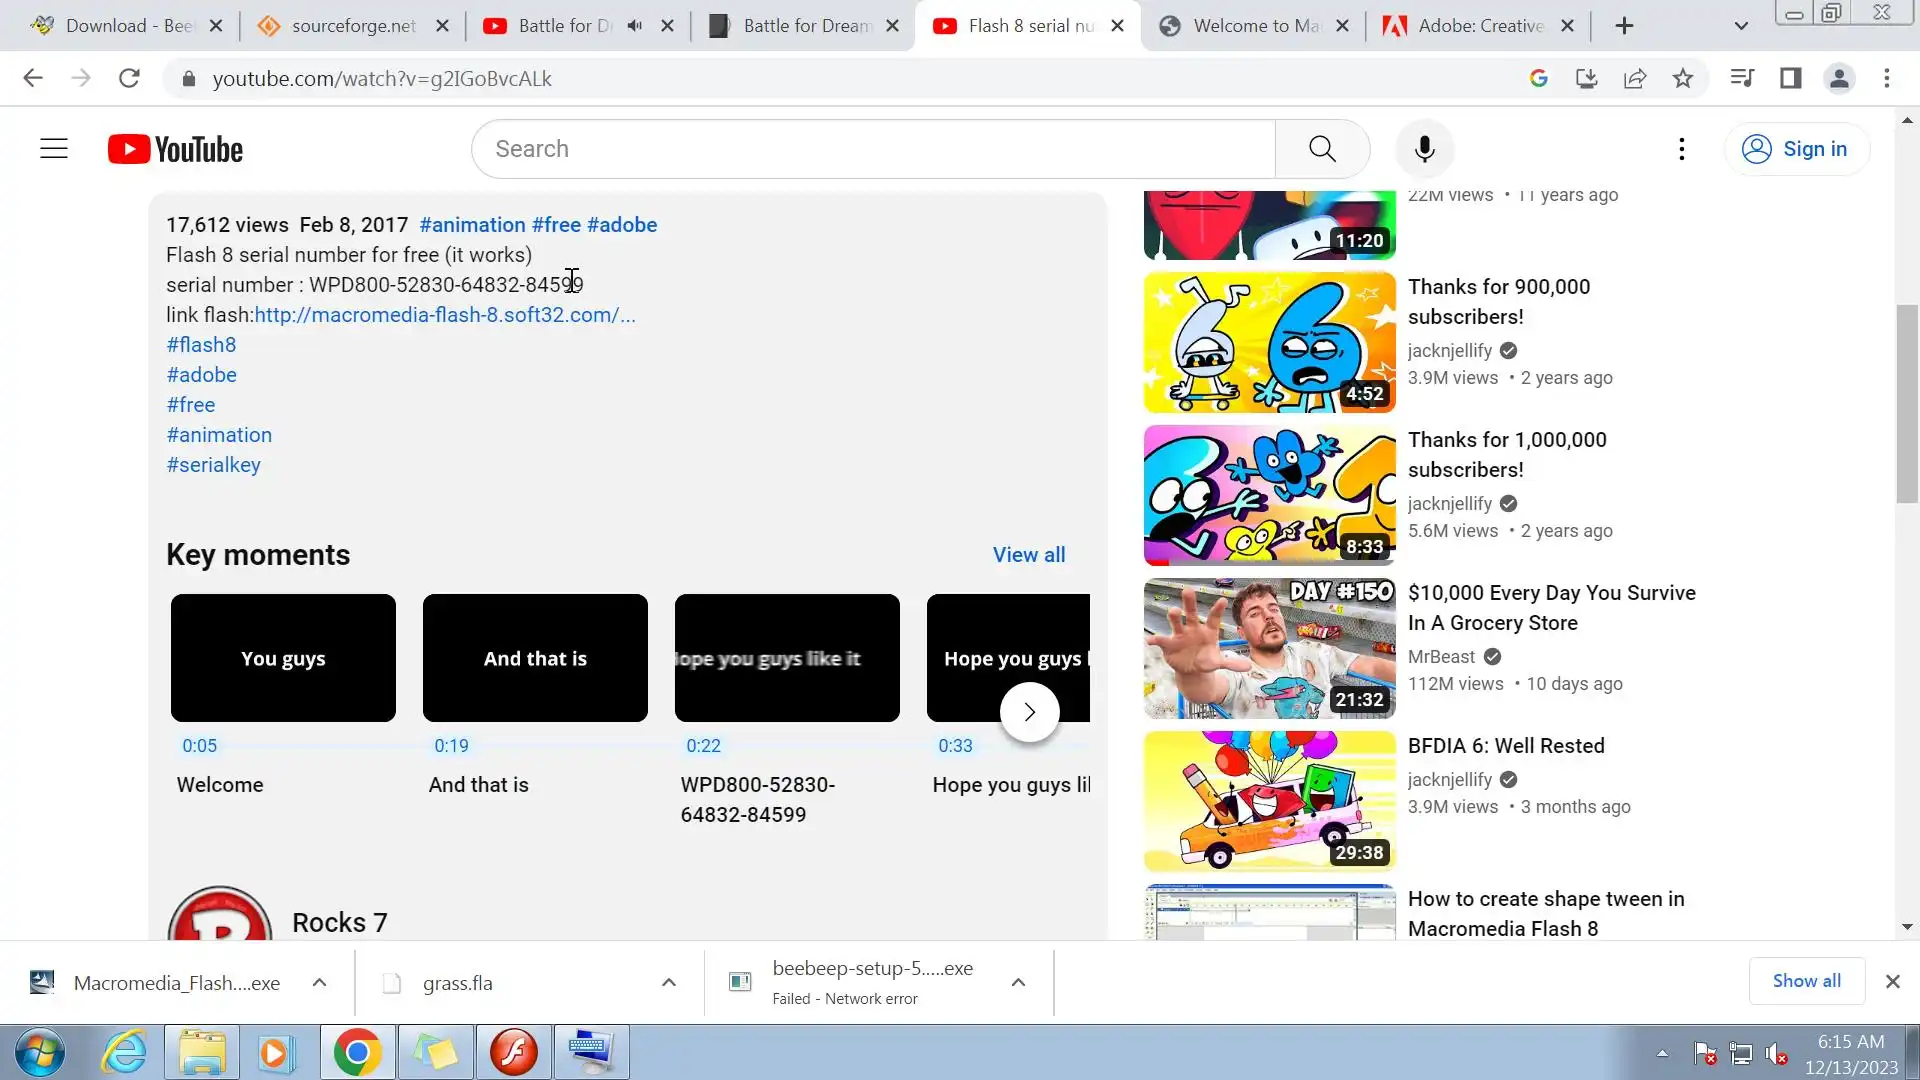Bookmark this page with star icon

1683,78
